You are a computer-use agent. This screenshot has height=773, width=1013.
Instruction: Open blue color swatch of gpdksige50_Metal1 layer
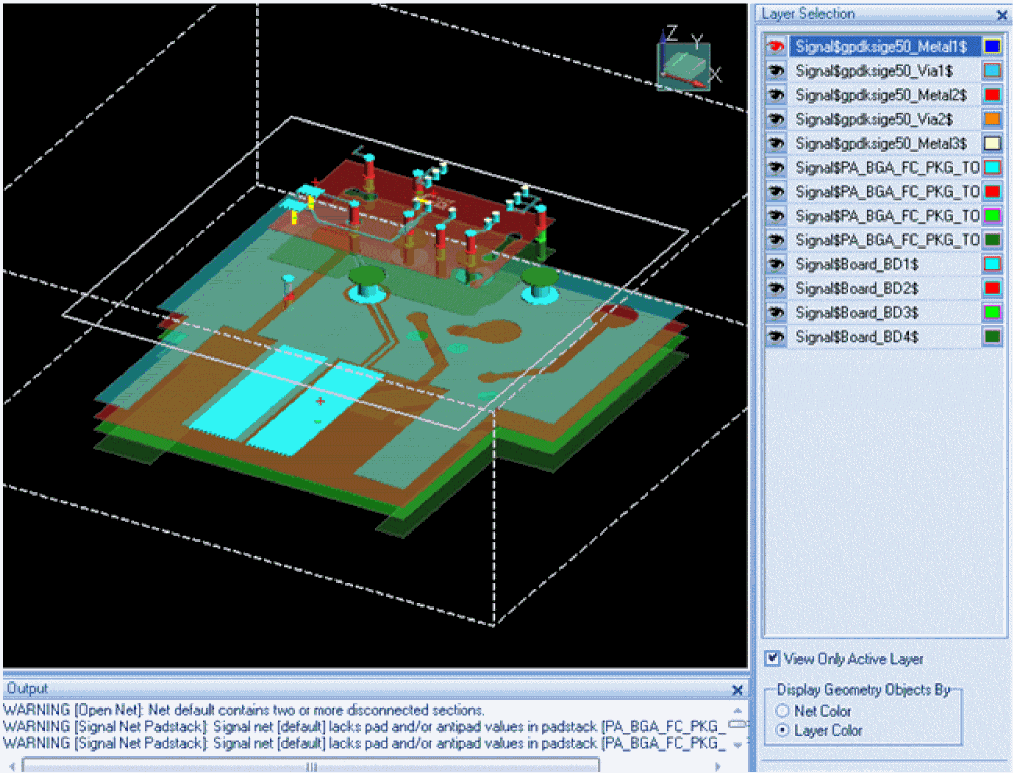tap(992, 46)
